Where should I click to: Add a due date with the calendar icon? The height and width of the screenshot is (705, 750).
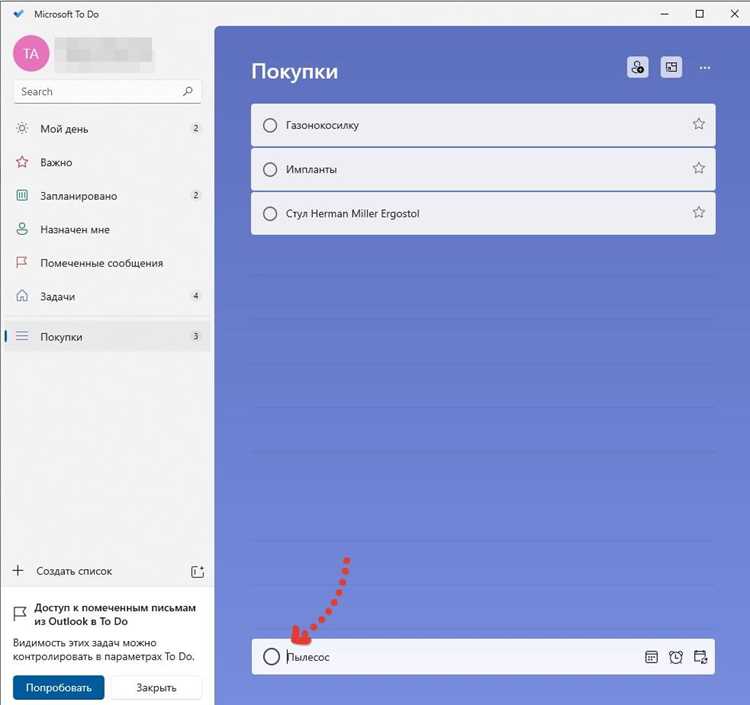pos(651,657)
